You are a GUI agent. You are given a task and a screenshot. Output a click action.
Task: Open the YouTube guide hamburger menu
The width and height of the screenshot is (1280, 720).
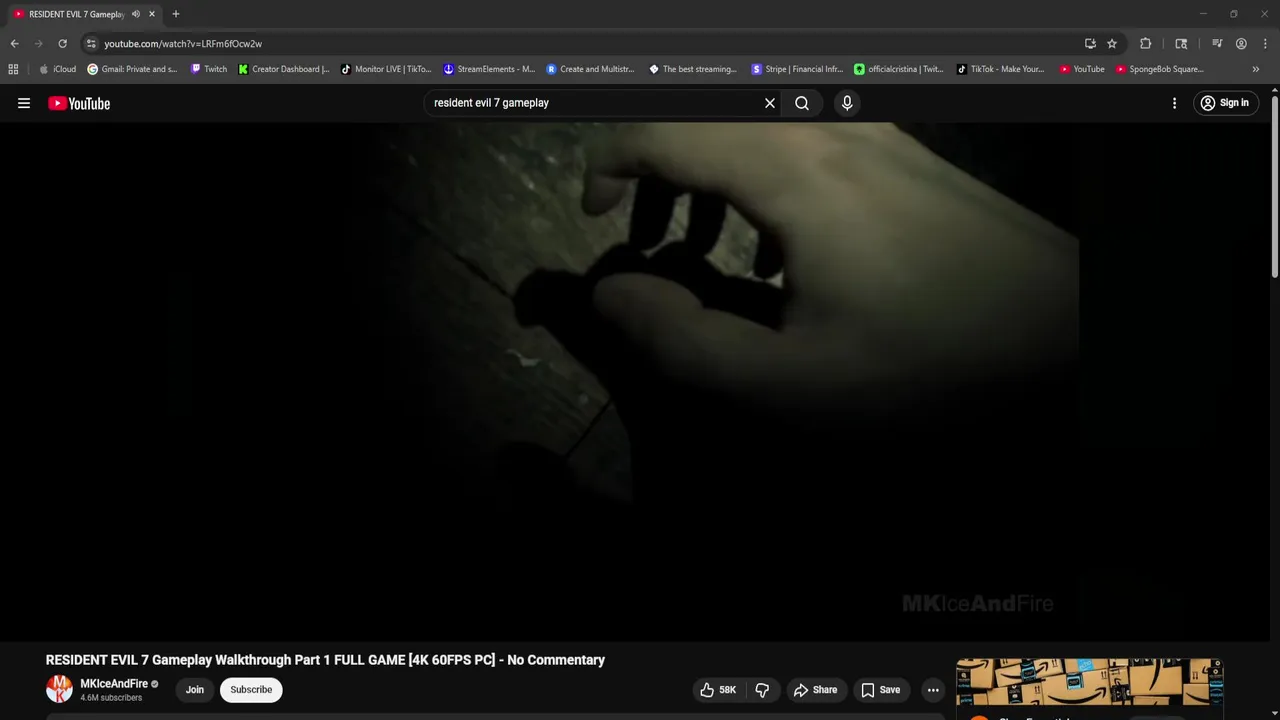tap(24, 103)
